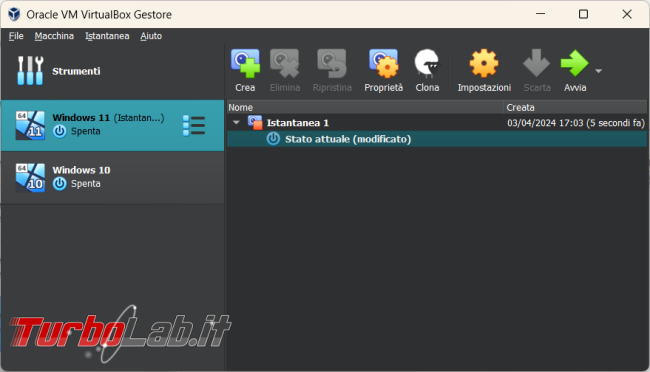Click power icon beside Stato attuale
This screenshot has width=650, height=372.
click(x=273, y=139)
